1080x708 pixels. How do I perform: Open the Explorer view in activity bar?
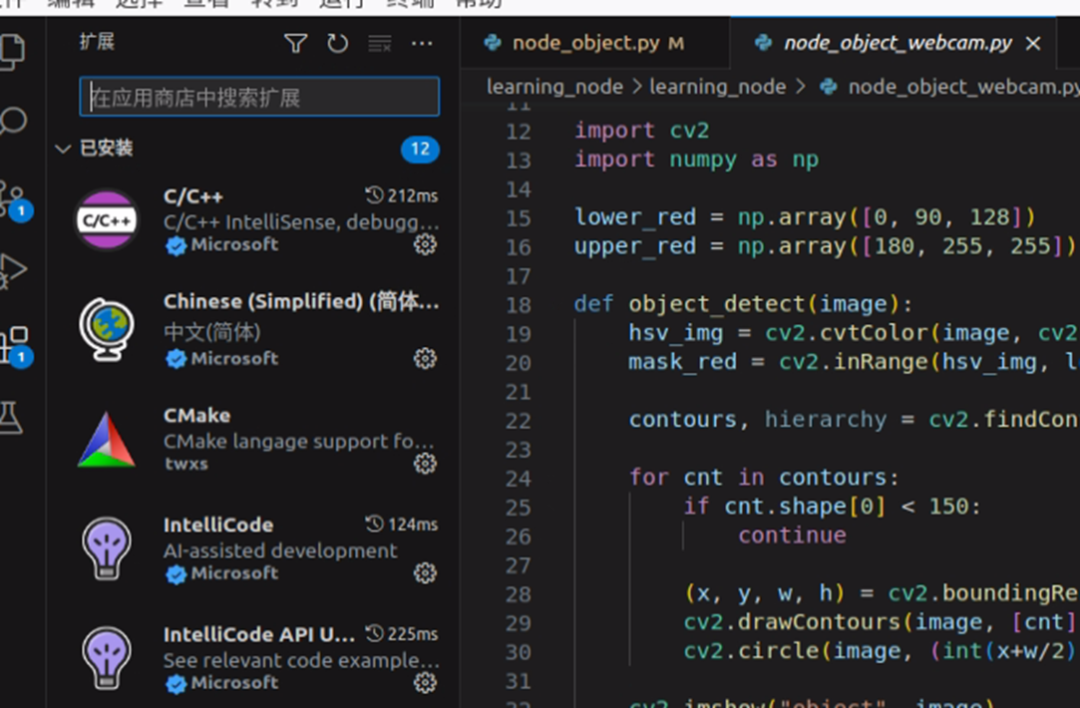point(12,50)
